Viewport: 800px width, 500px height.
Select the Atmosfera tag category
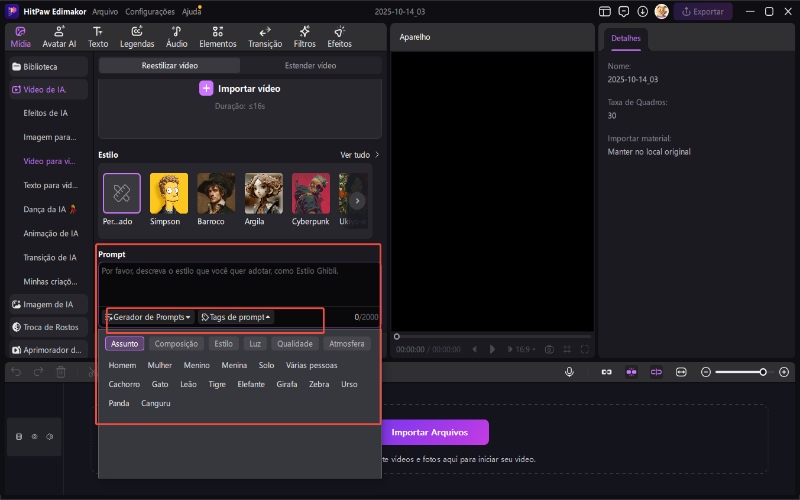coord(346,344)
